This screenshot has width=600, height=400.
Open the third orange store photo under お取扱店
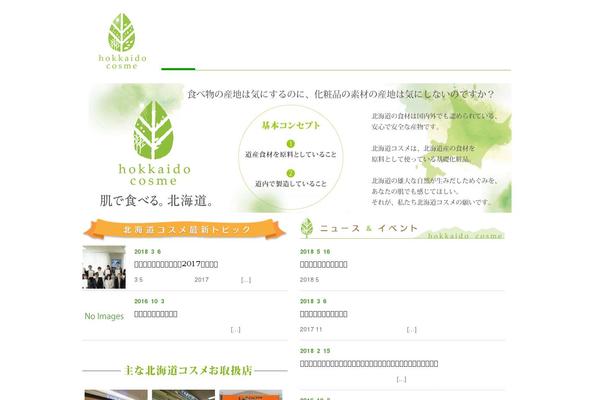pos(251,395)
